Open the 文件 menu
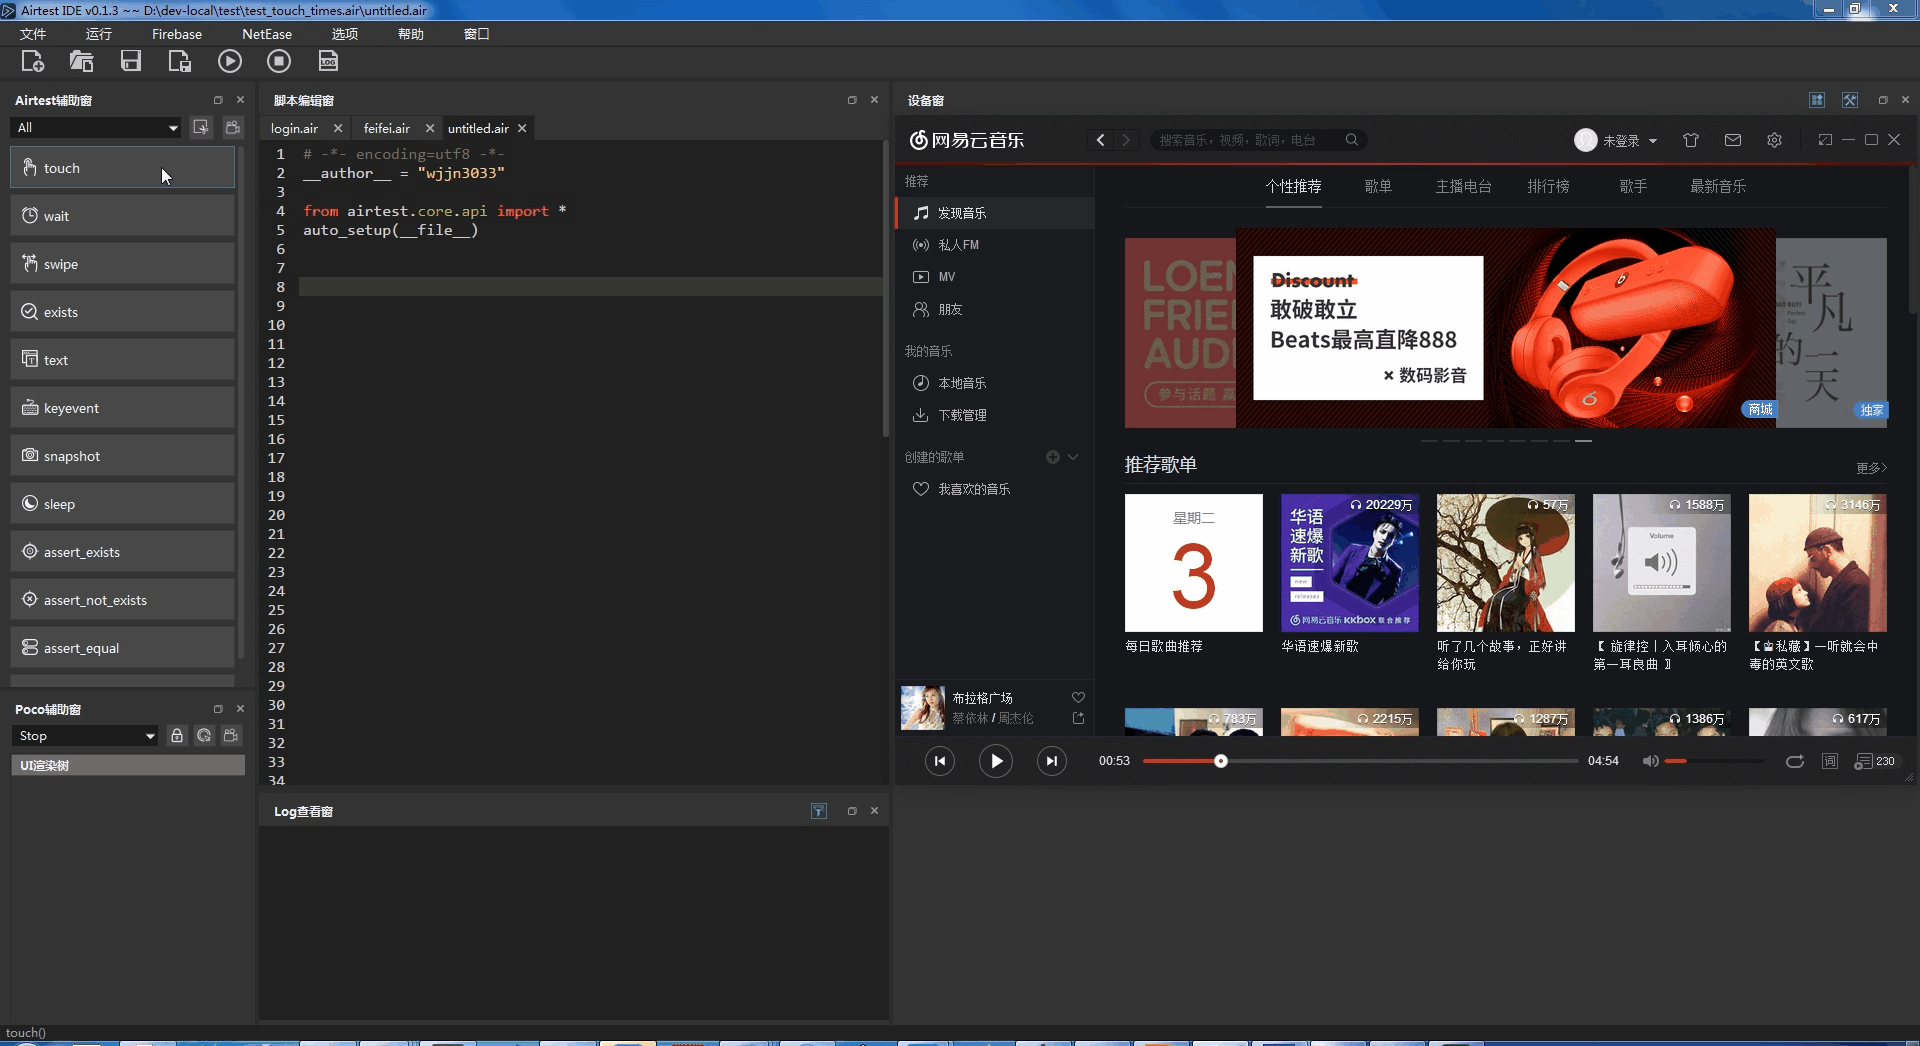This screenshot has width=1920, height=1046. 33,34
